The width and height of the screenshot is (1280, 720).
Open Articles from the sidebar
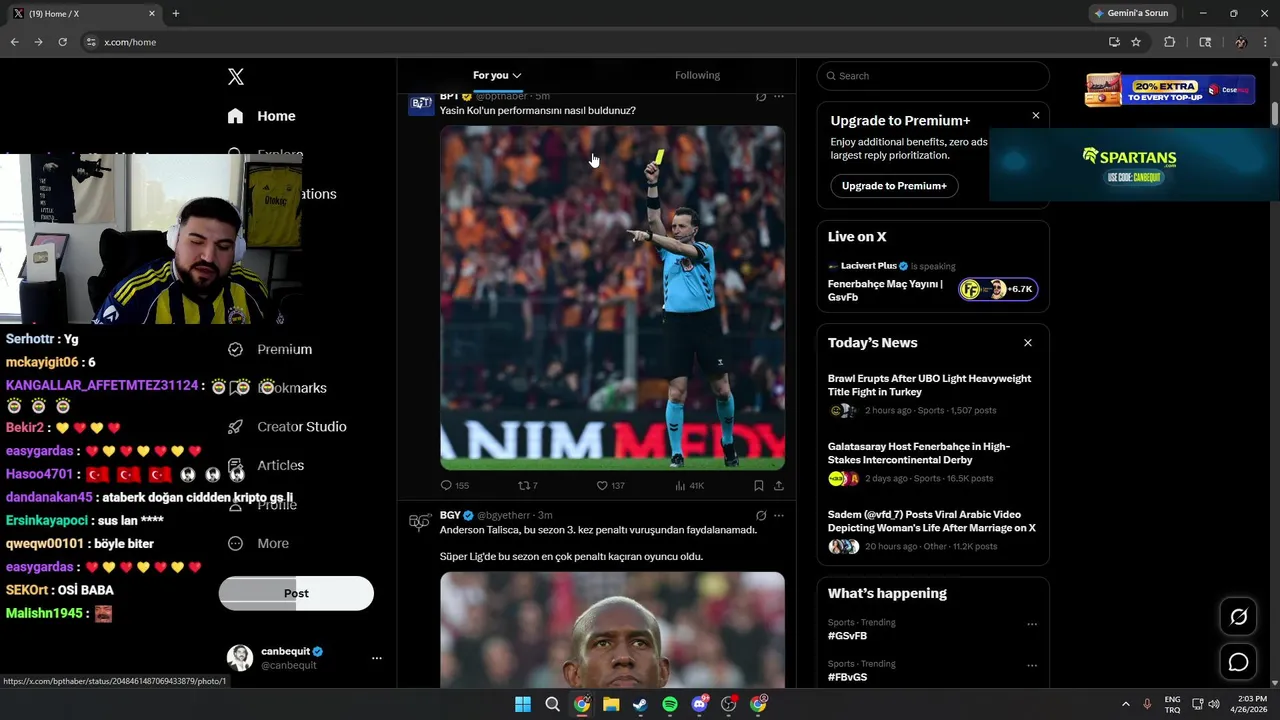266,465
